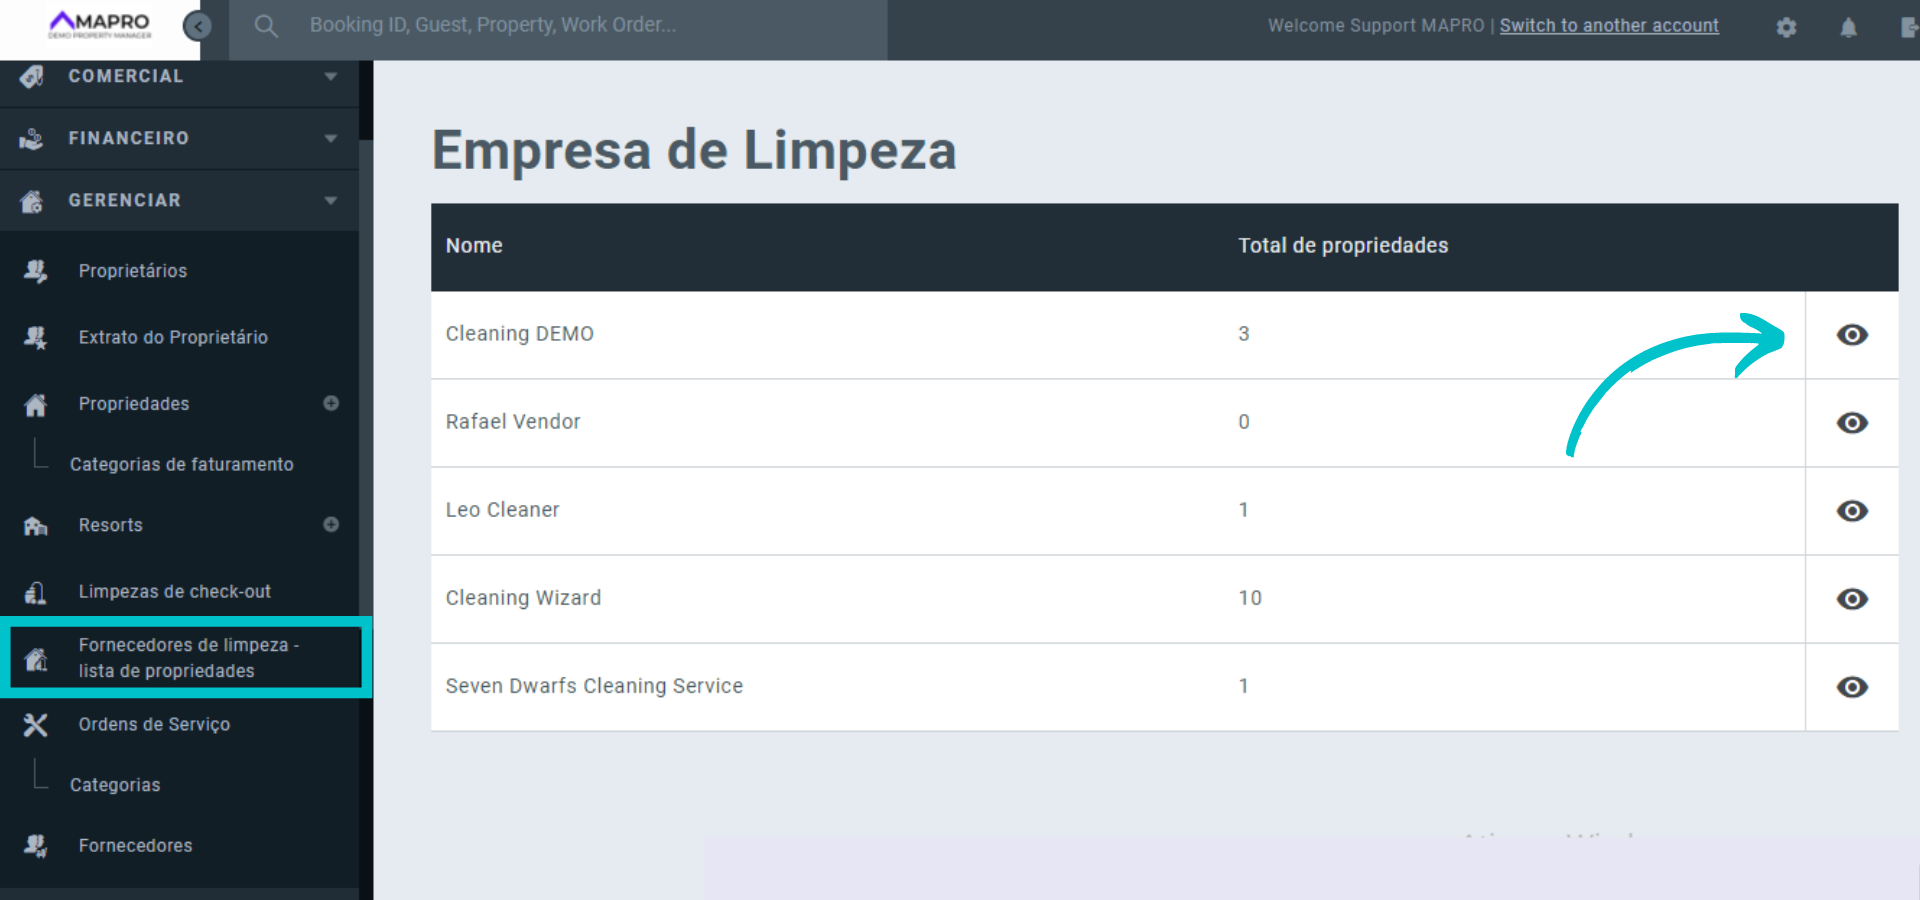View Cleaning Wizard with eye icon
This screenshot has width=1920, height=900.
point(1851,599)
